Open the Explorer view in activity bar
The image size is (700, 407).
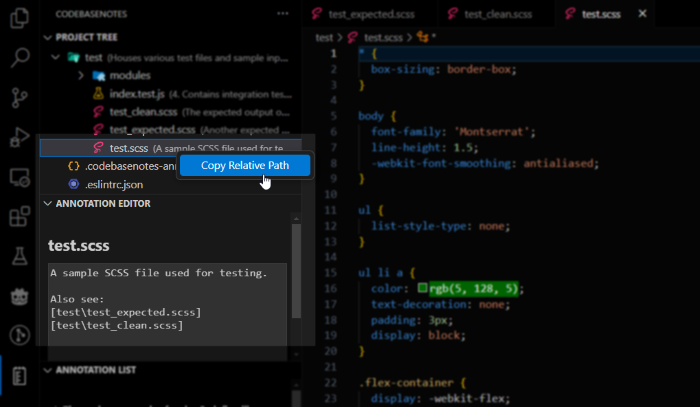click(x=20, y=18)
